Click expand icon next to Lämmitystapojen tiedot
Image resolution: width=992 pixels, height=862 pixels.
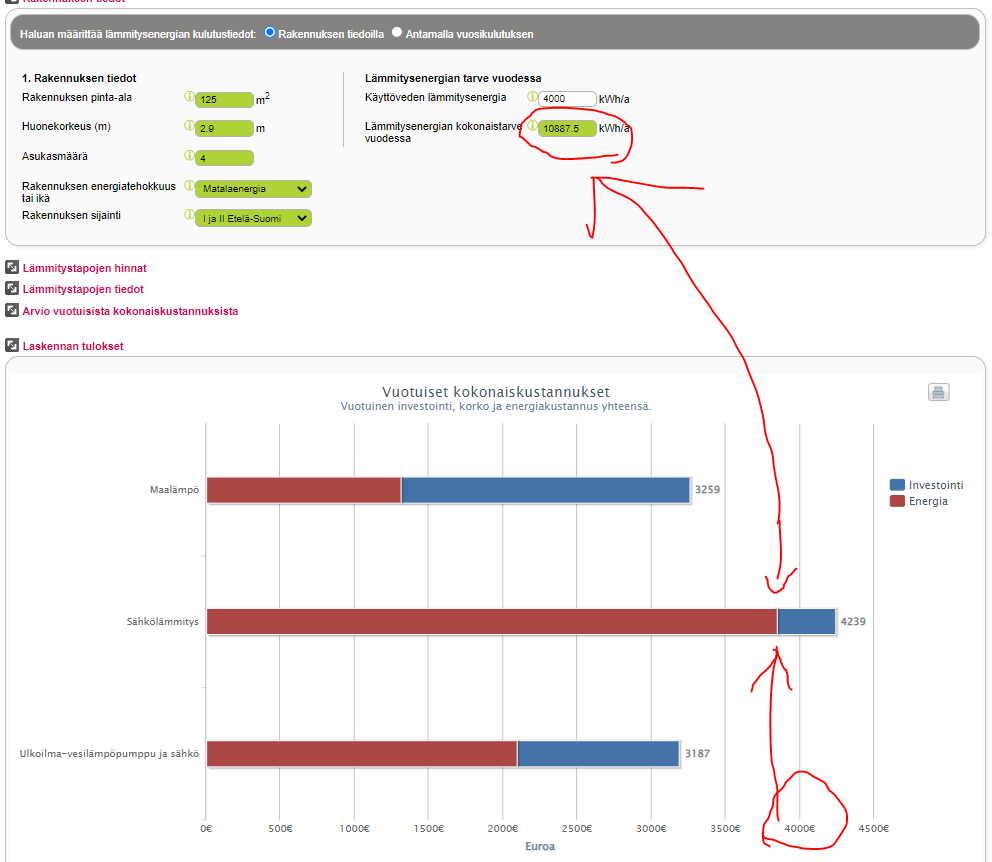click(12, 289)
